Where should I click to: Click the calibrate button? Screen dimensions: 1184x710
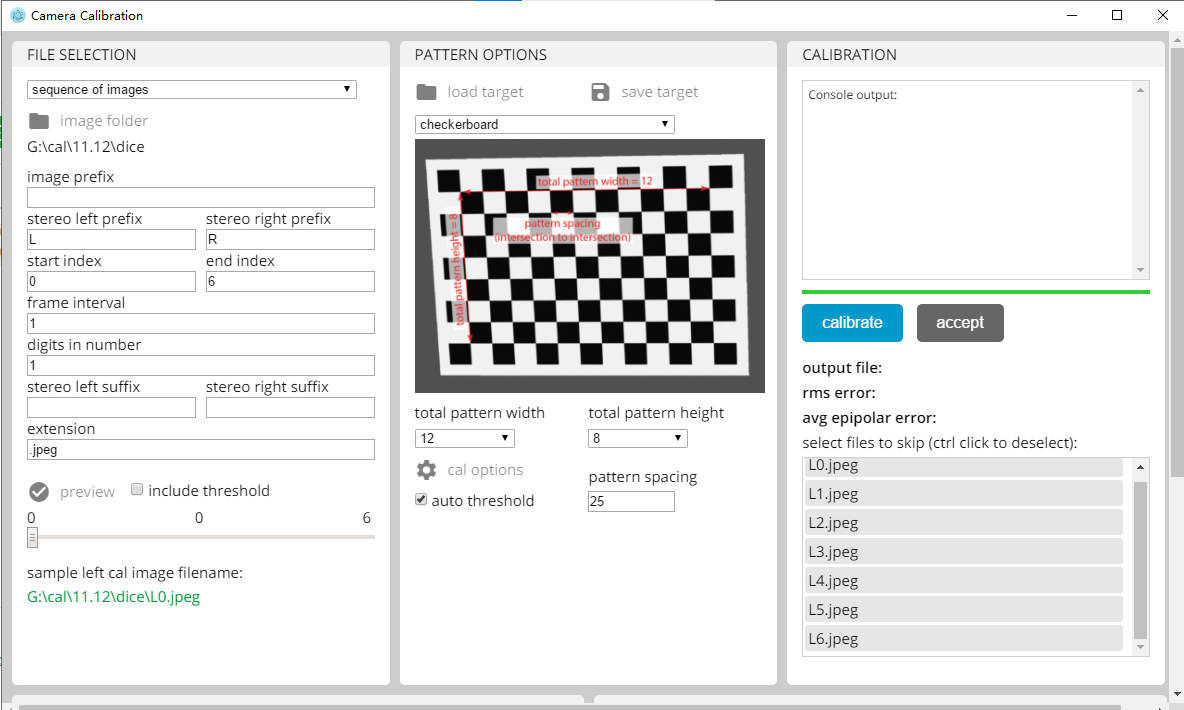853,323
